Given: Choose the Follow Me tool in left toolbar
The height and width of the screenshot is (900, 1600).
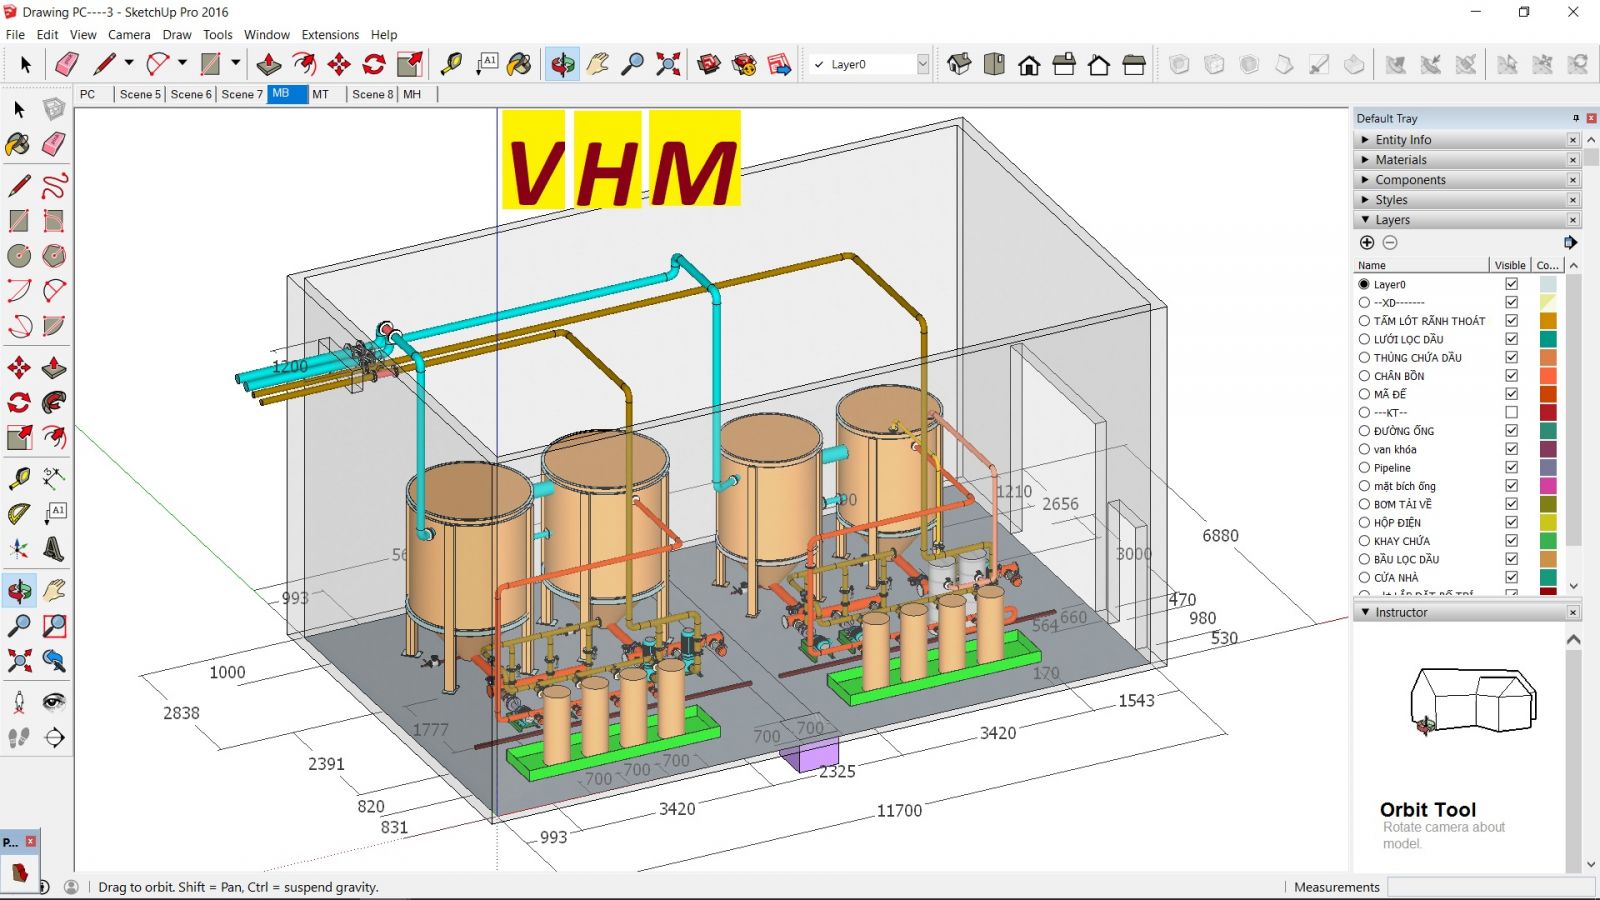Looking at the screenshot, I should pos(54,403).
